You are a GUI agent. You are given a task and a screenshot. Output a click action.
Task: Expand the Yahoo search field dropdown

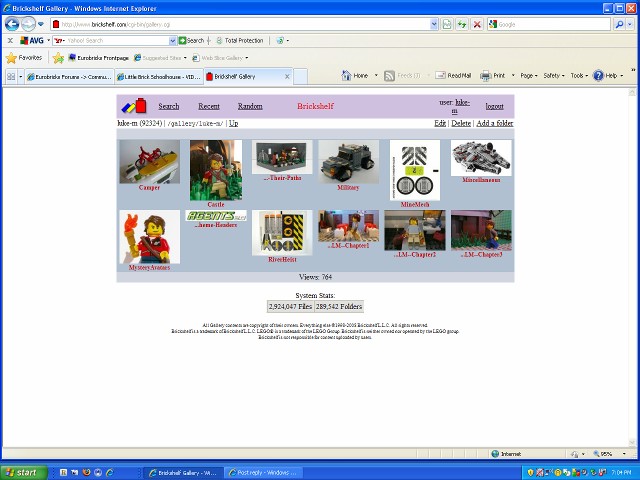(173, 40)
